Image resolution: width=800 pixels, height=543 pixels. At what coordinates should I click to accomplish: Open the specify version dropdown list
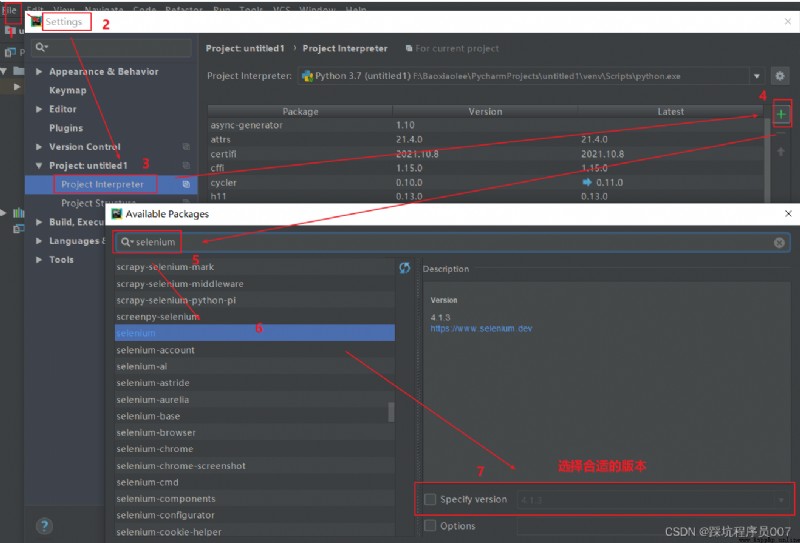point(781,500)
